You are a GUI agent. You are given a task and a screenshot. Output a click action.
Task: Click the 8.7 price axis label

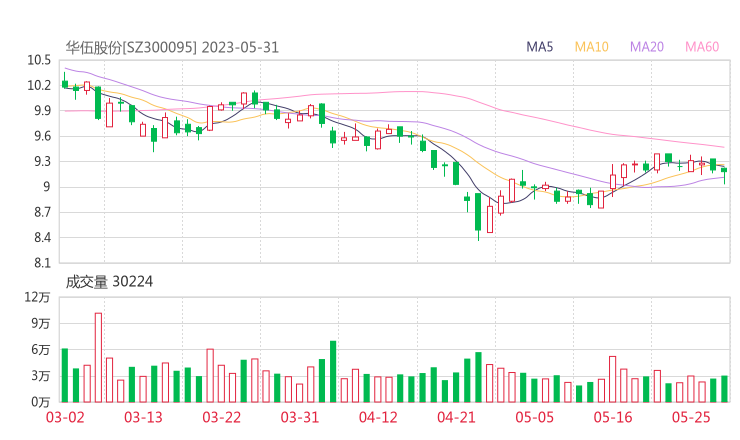point(42,212)
